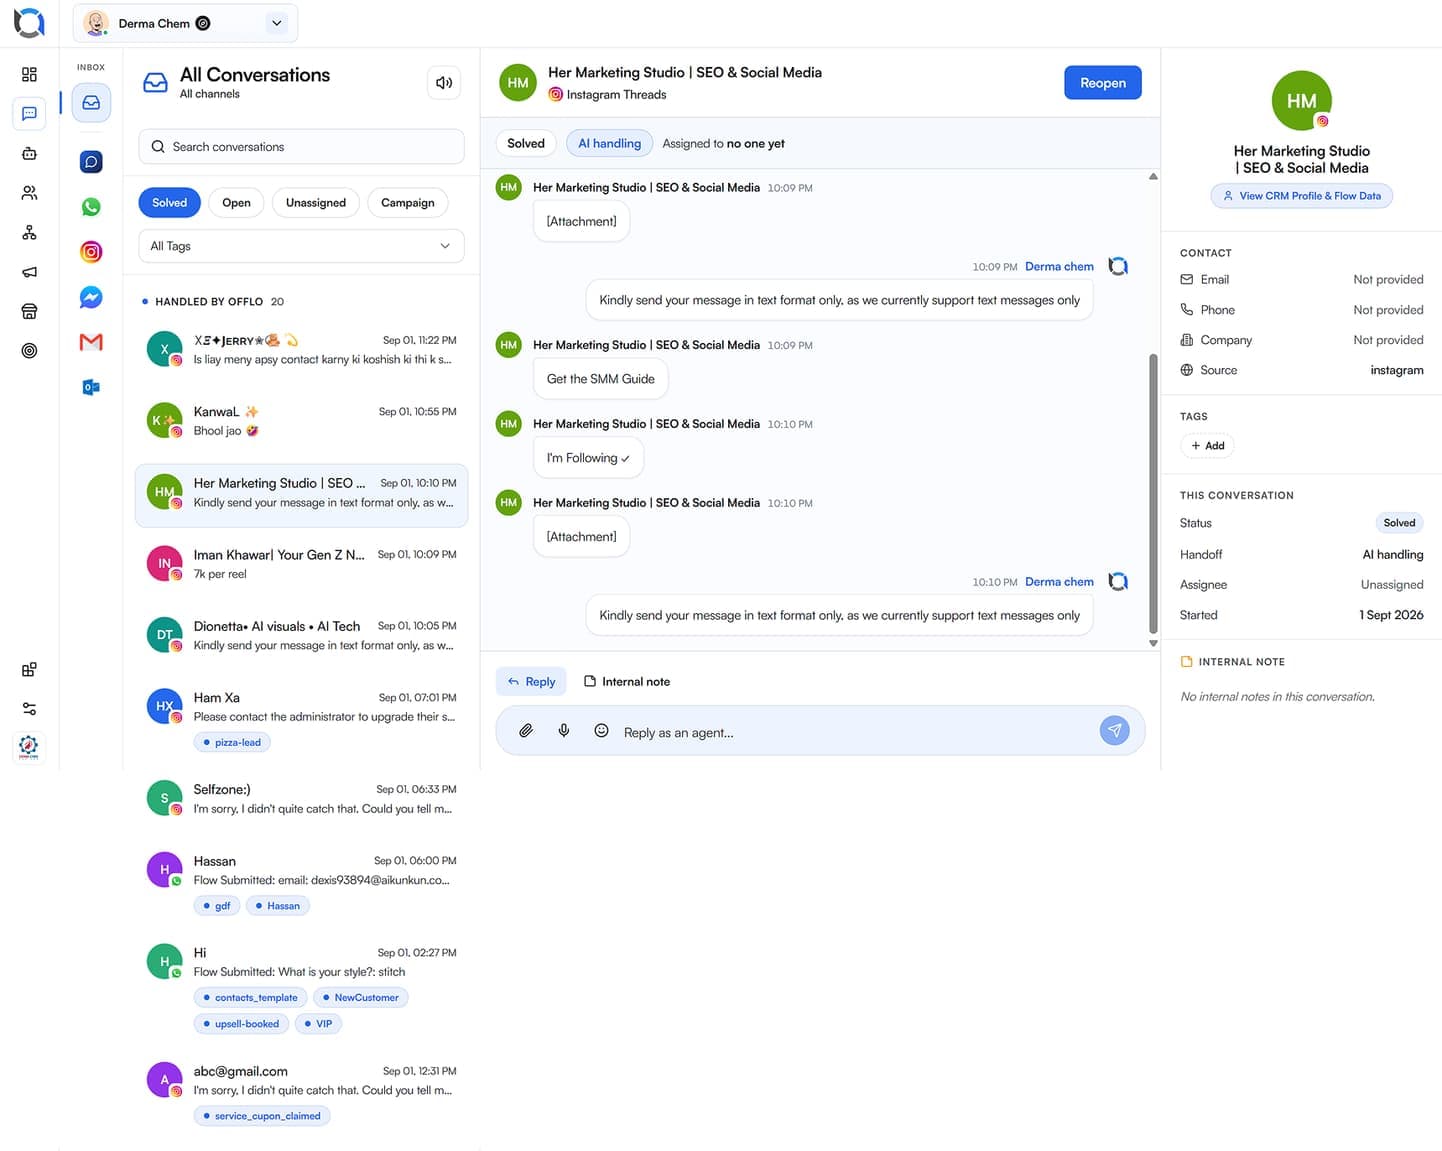Open the Messenger channel inbox
This screenshot has height=1151, width=1442.
click(91, 297)
